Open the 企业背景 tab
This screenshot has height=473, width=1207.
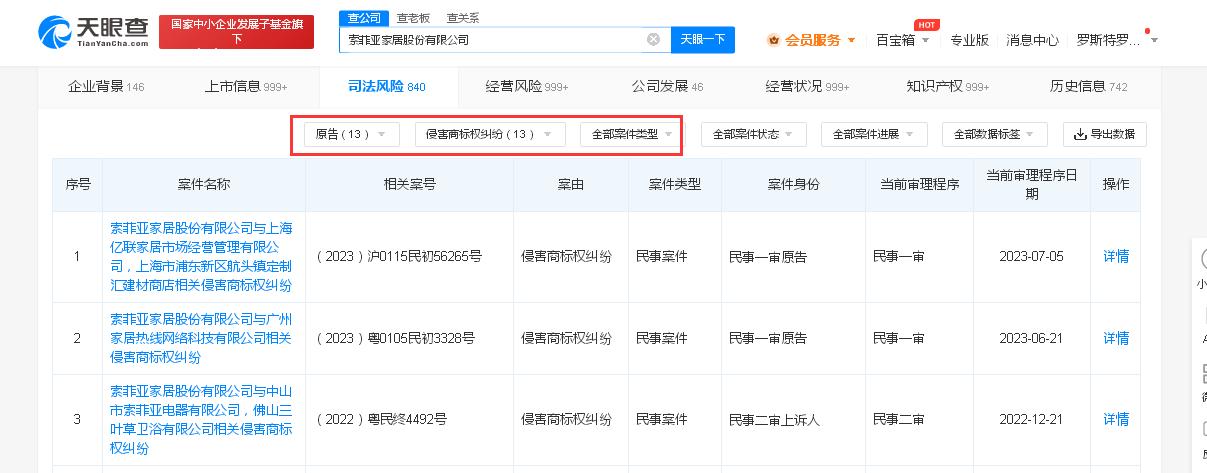point(106,86)
